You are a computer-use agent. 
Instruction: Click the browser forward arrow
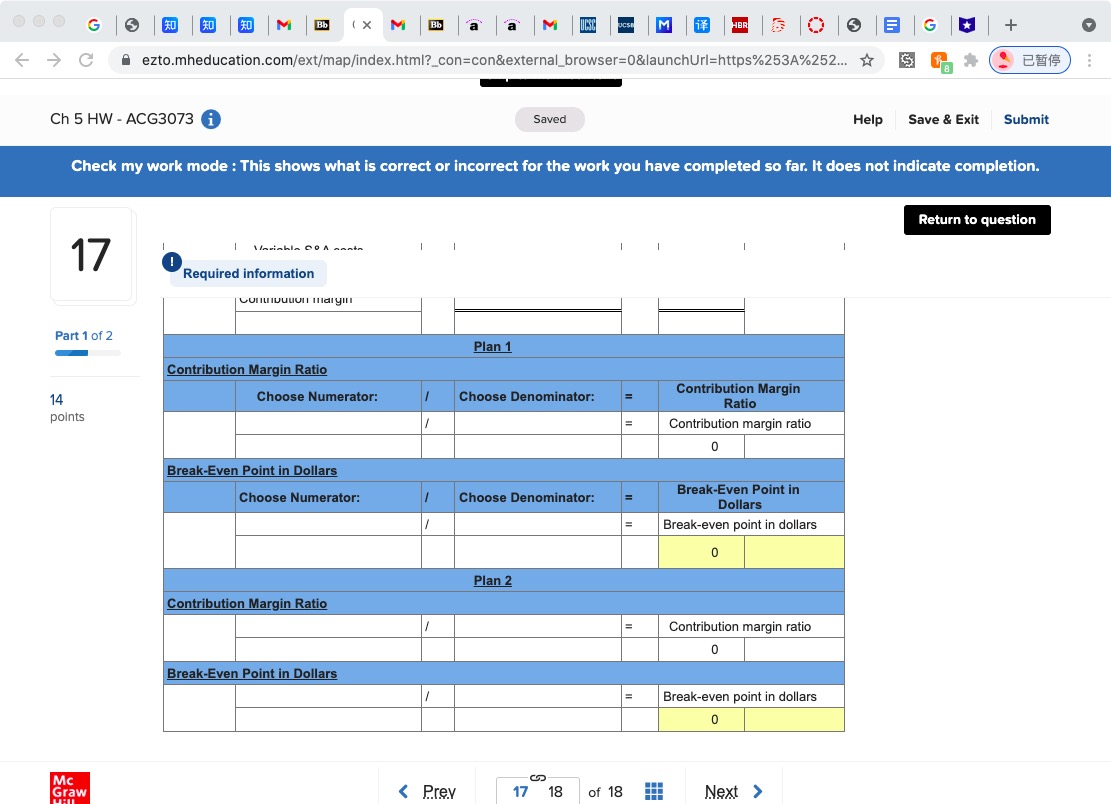click(54, 60)
